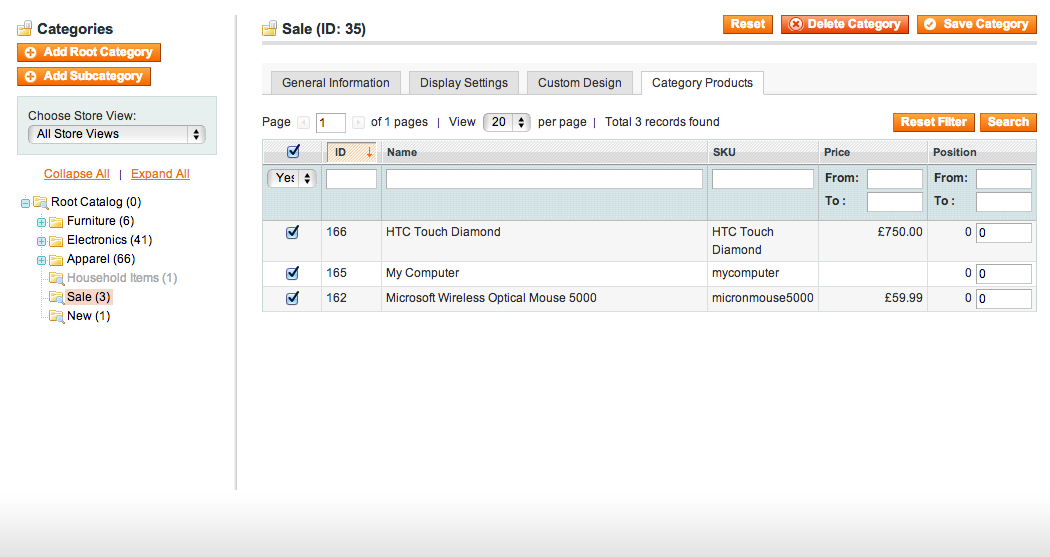Click the Name filter input field
Image resolution: width=1050 pixels, height=557 pixels.
point(544,179)
